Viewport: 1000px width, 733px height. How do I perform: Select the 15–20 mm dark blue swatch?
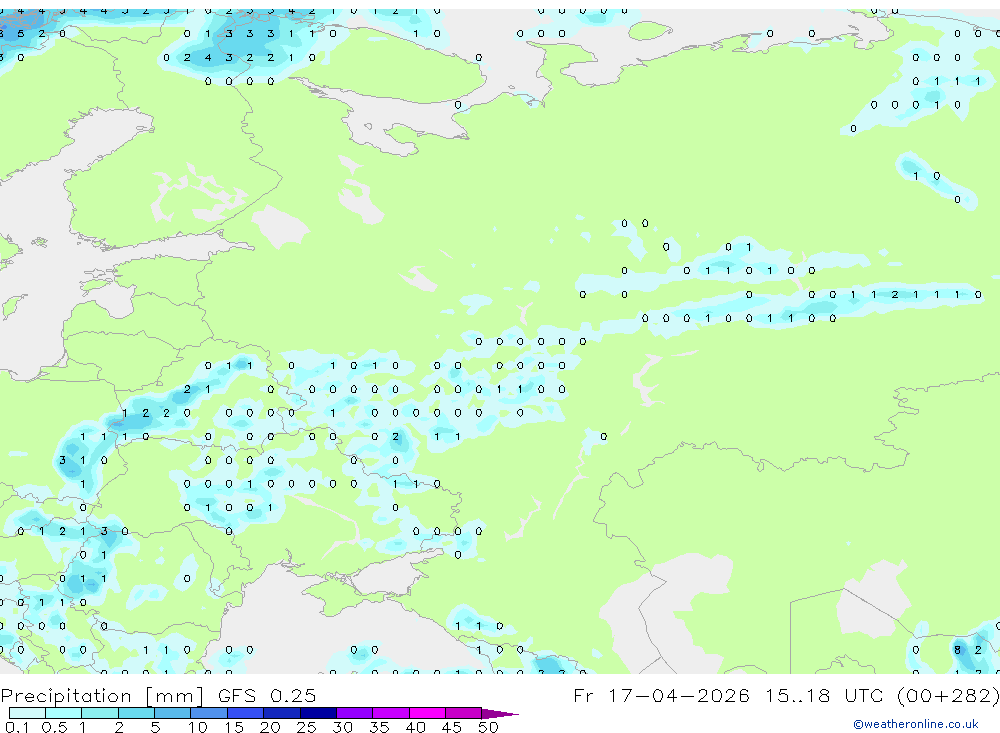tap(246, 713)
